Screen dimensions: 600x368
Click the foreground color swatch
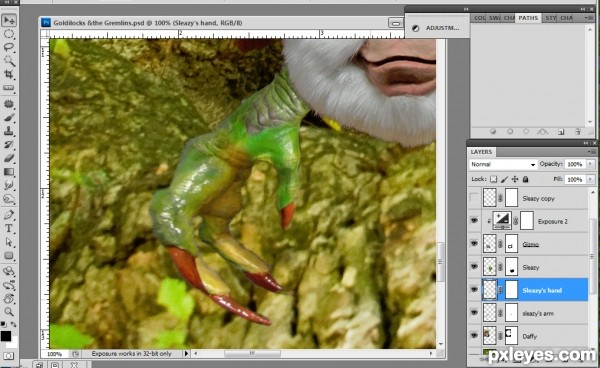[x=6, y=336]
